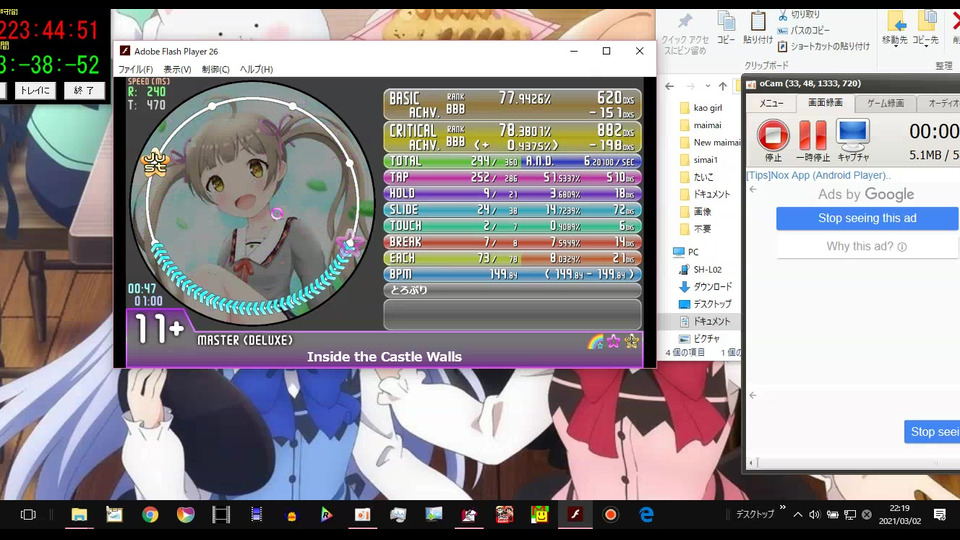Select PC in Explorer navigation pane

point(686,252)
